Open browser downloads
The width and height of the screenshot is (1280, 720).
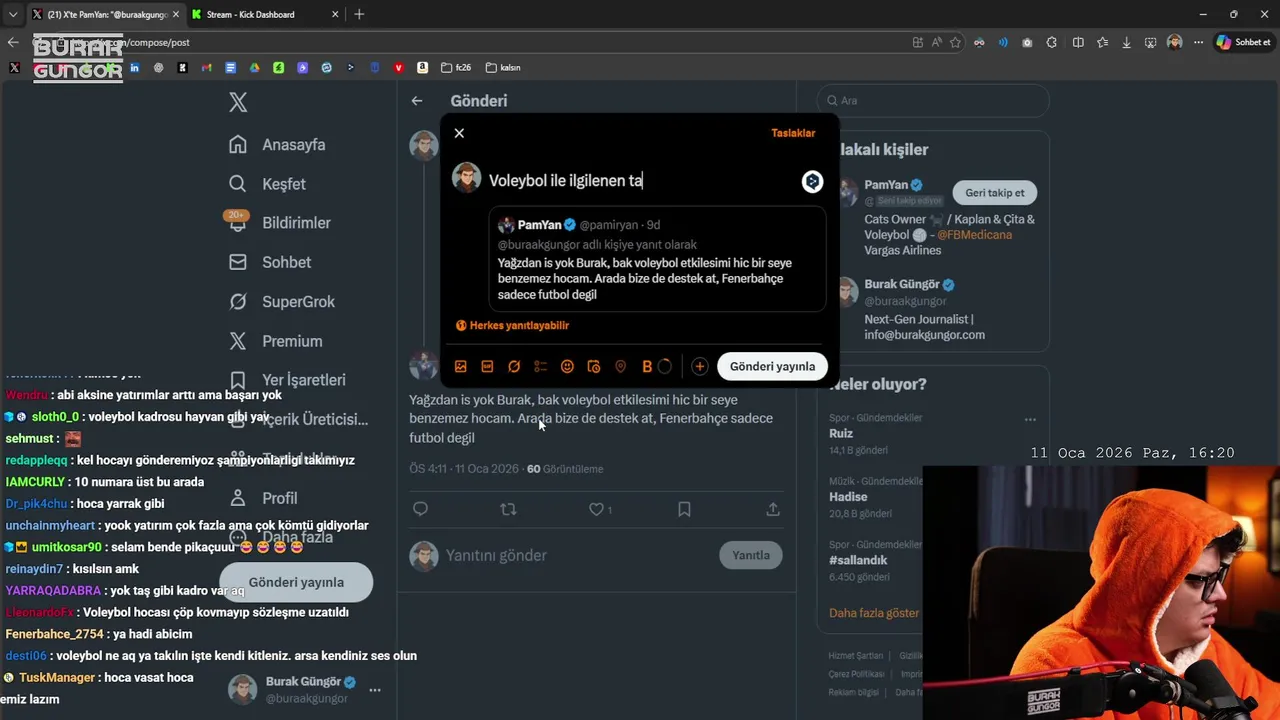coord(1127,42)
